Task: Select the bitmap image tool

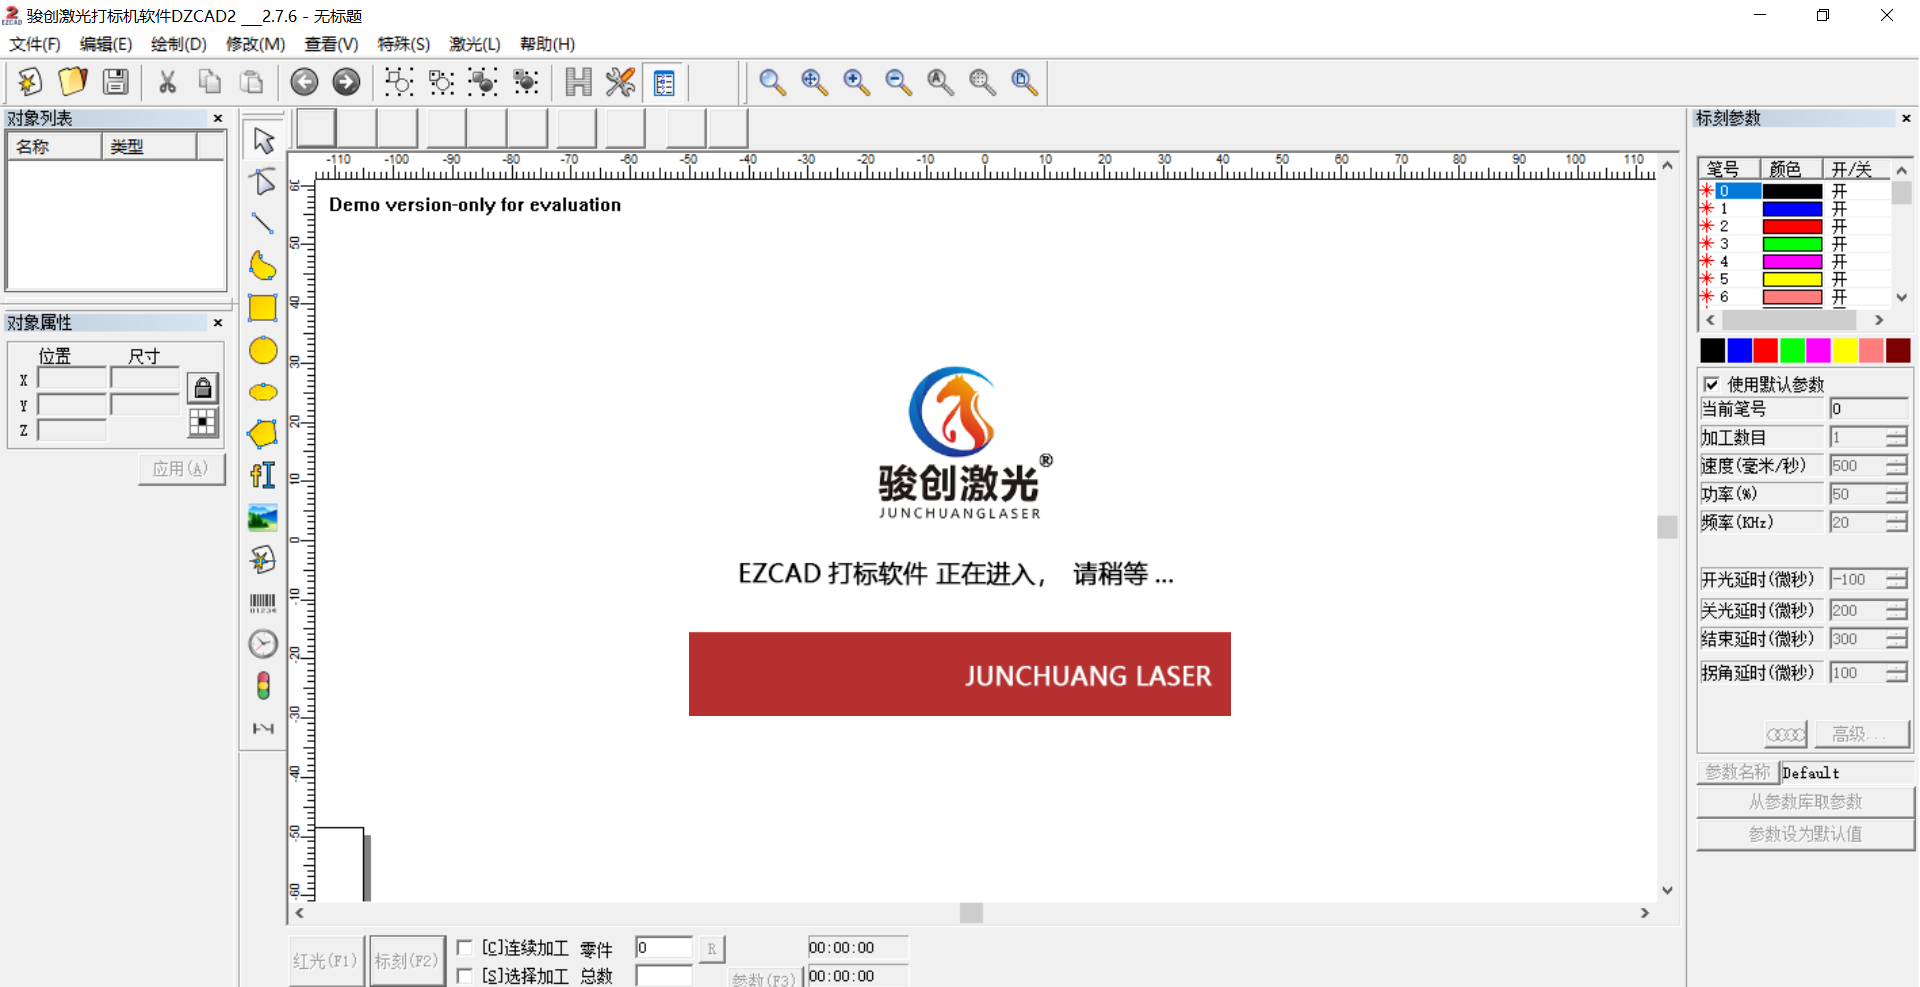Action: 263,518
